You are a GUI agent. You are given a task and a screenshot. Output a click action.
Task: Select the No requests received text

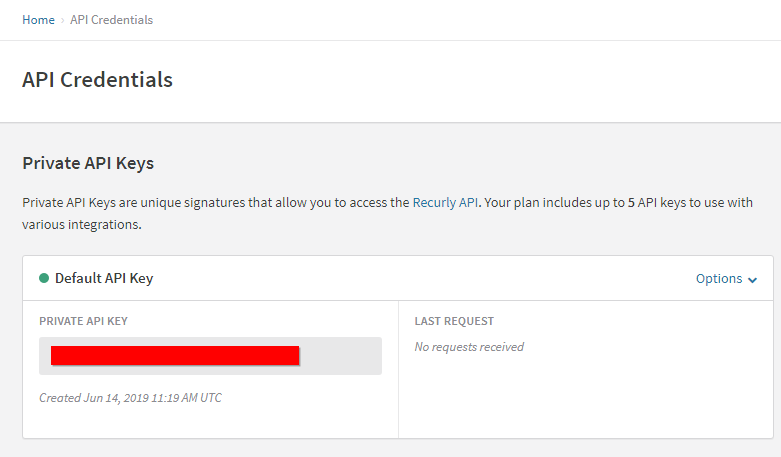coord(469,347)
